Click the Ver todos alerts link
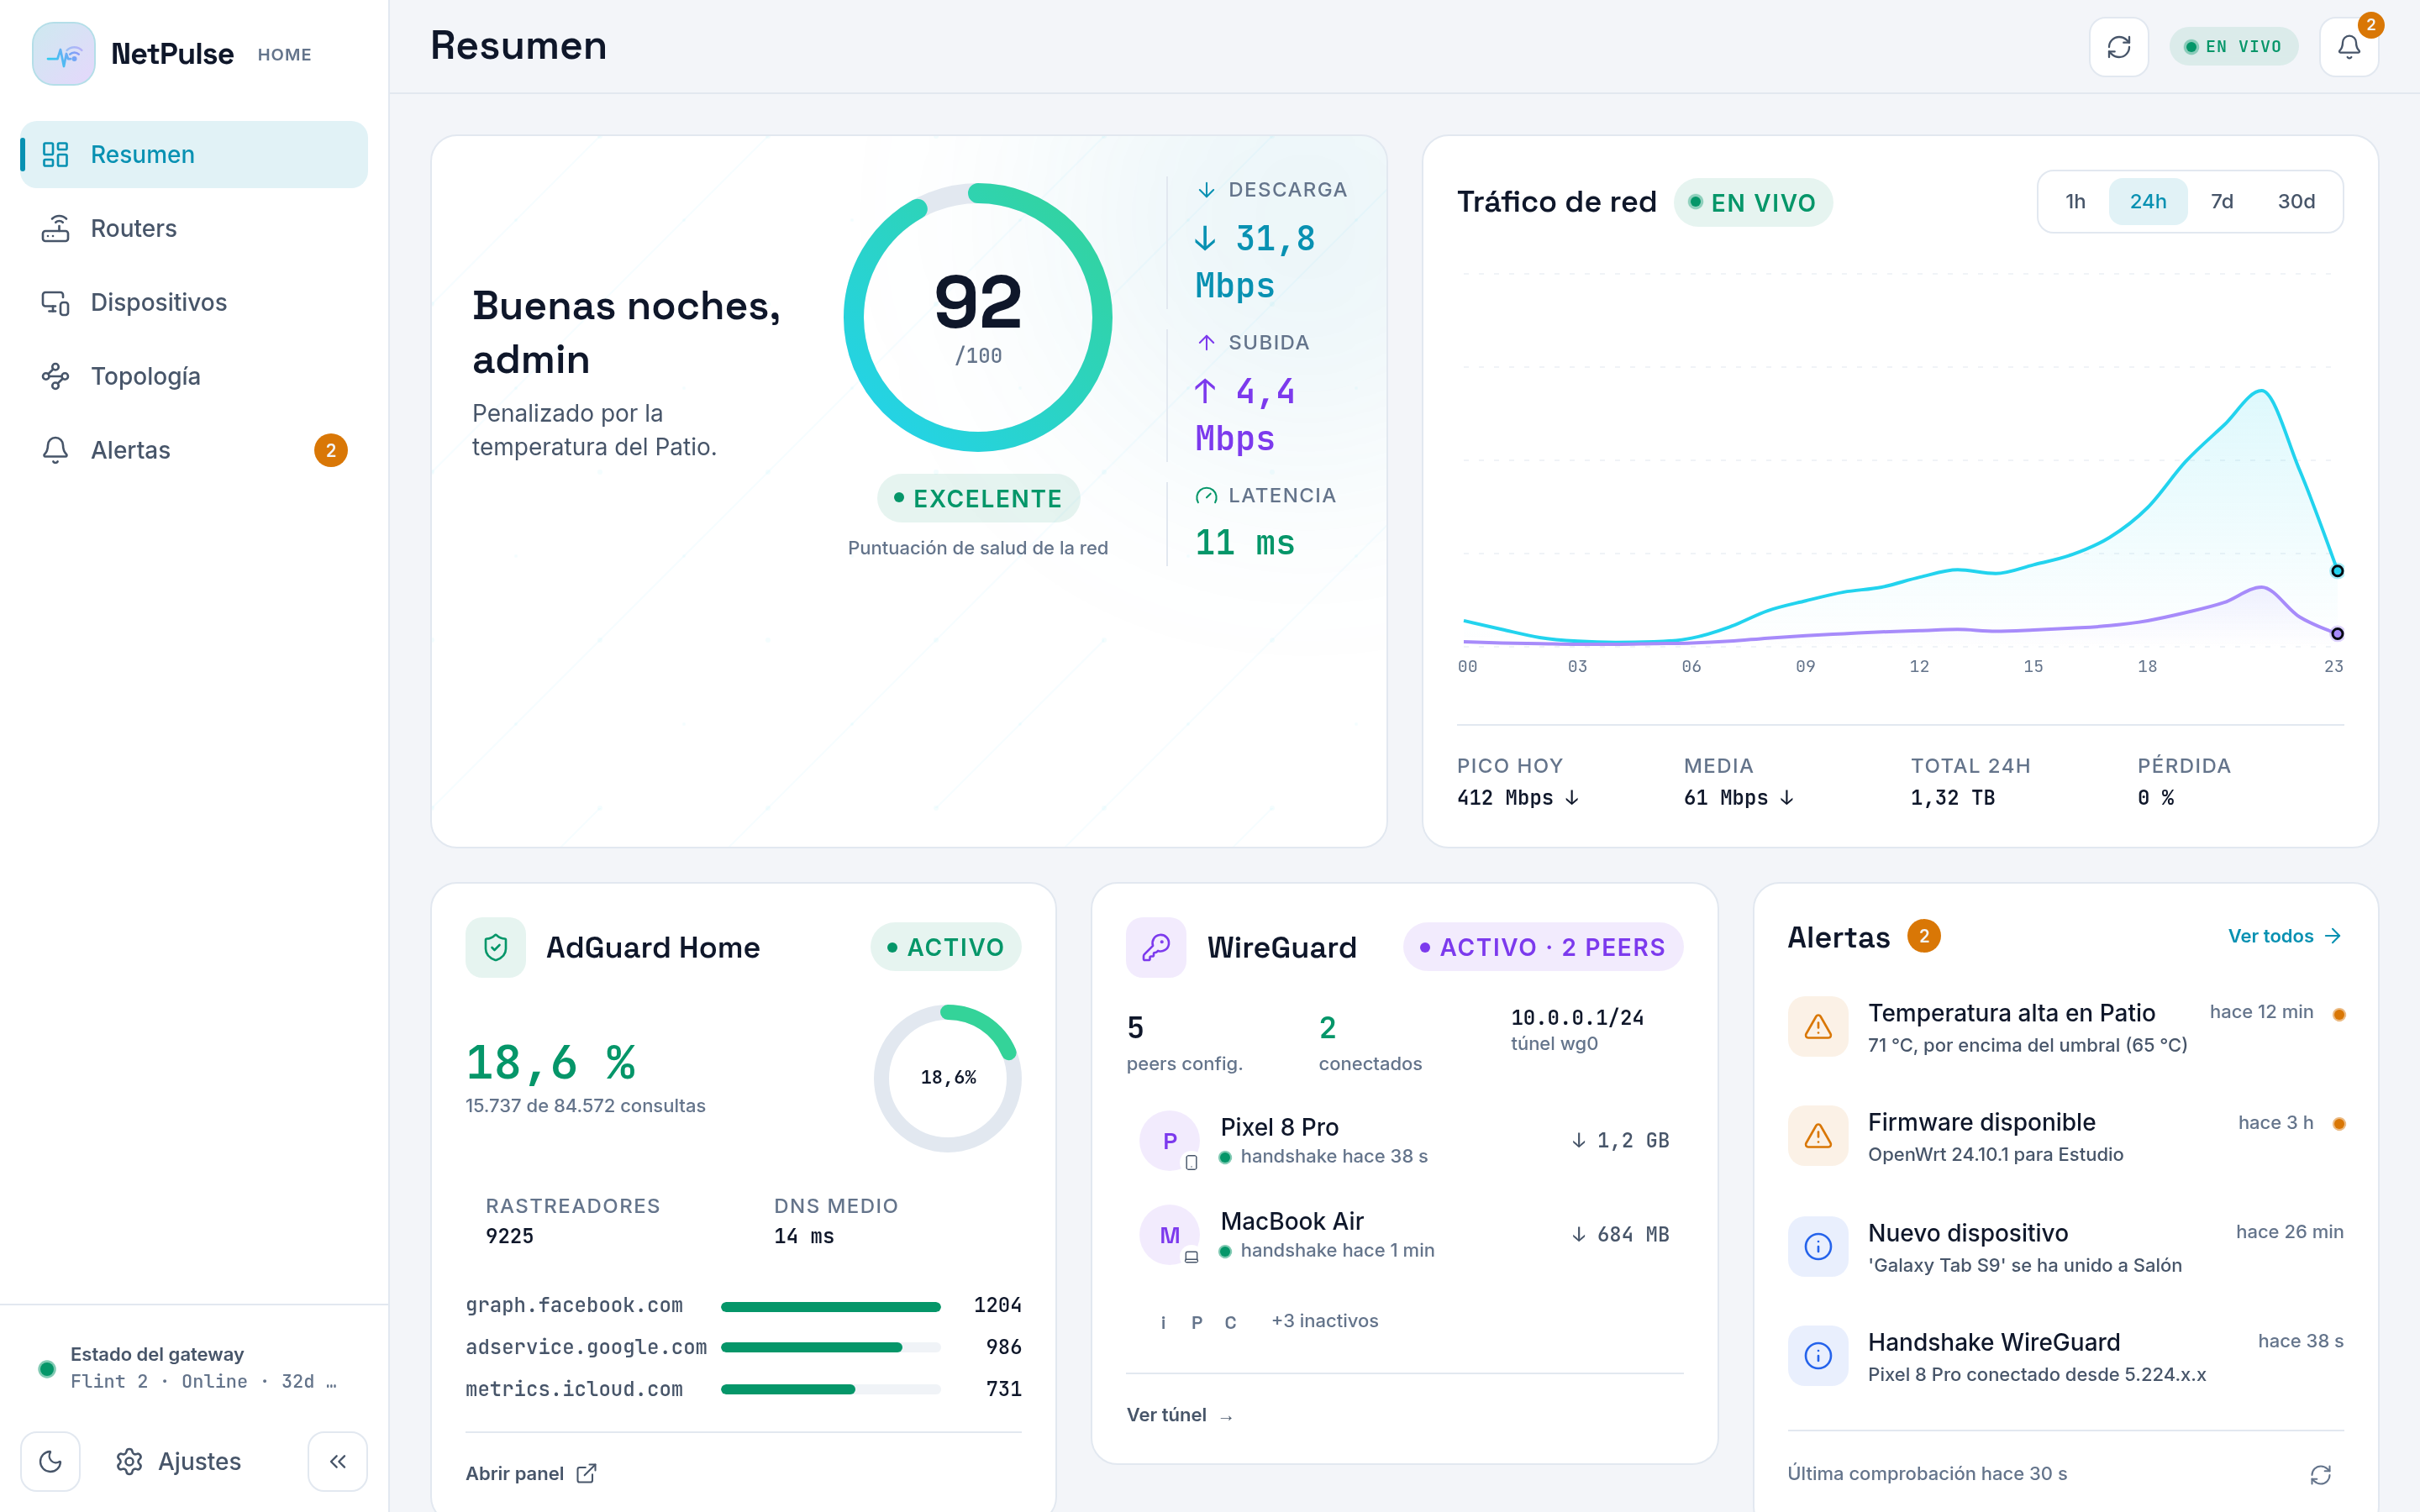The height and width of the screenshot is (1512, 2420). [x=2285, y=936]
